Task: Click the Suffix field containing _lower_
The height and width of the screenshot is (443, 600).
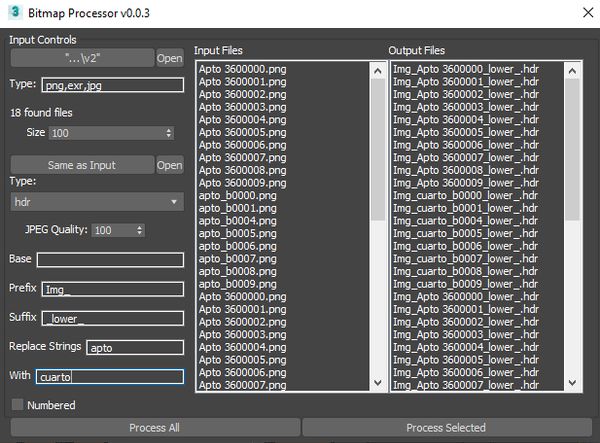Action: click(112, 318)
